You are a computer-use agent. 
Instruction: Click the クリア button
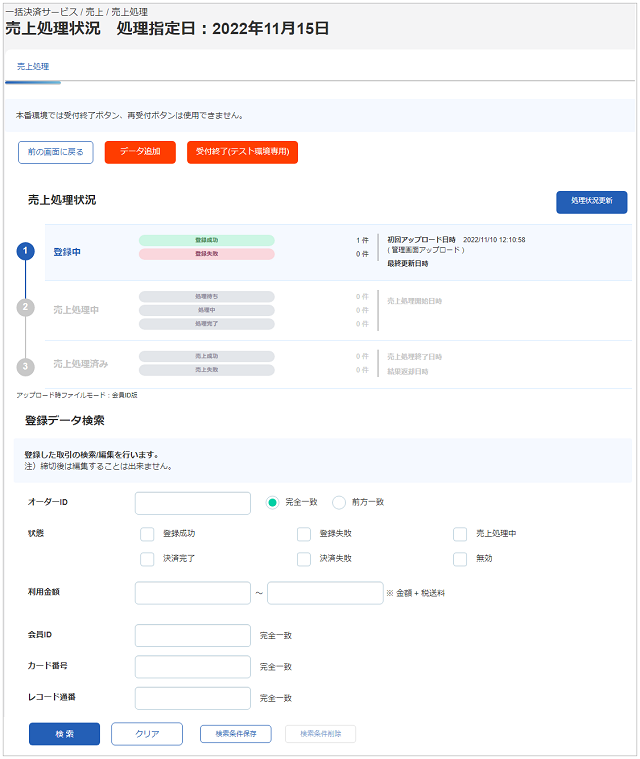pos(147,734)
